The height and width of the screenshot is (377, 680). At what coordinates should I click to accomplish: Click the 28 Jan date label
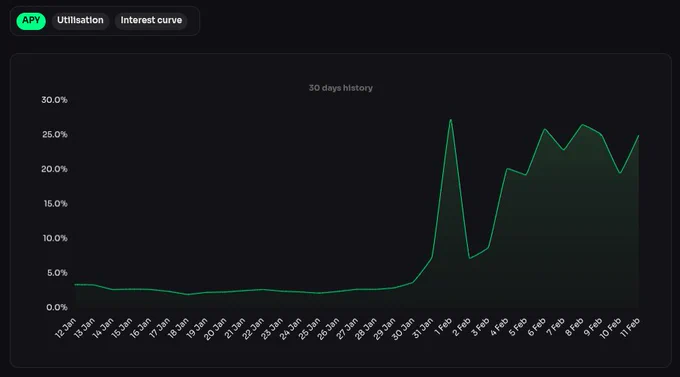pyautogui.click(x=366, y=329)
